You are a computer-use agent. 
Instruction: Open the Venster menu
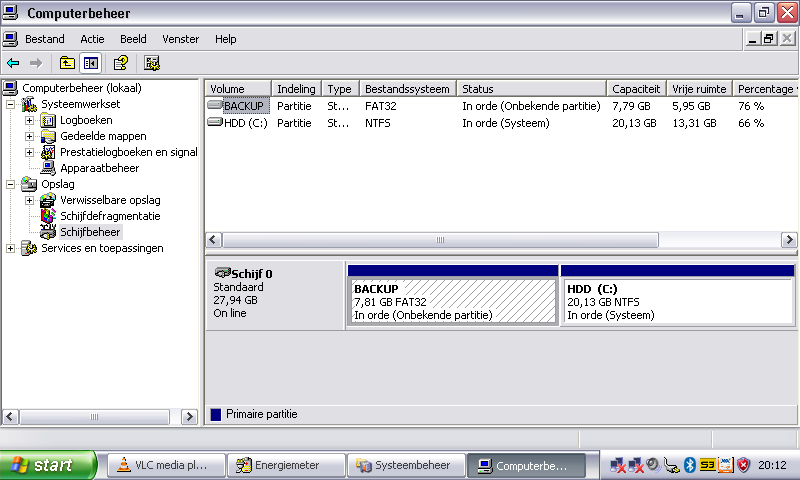pos(181,39)
